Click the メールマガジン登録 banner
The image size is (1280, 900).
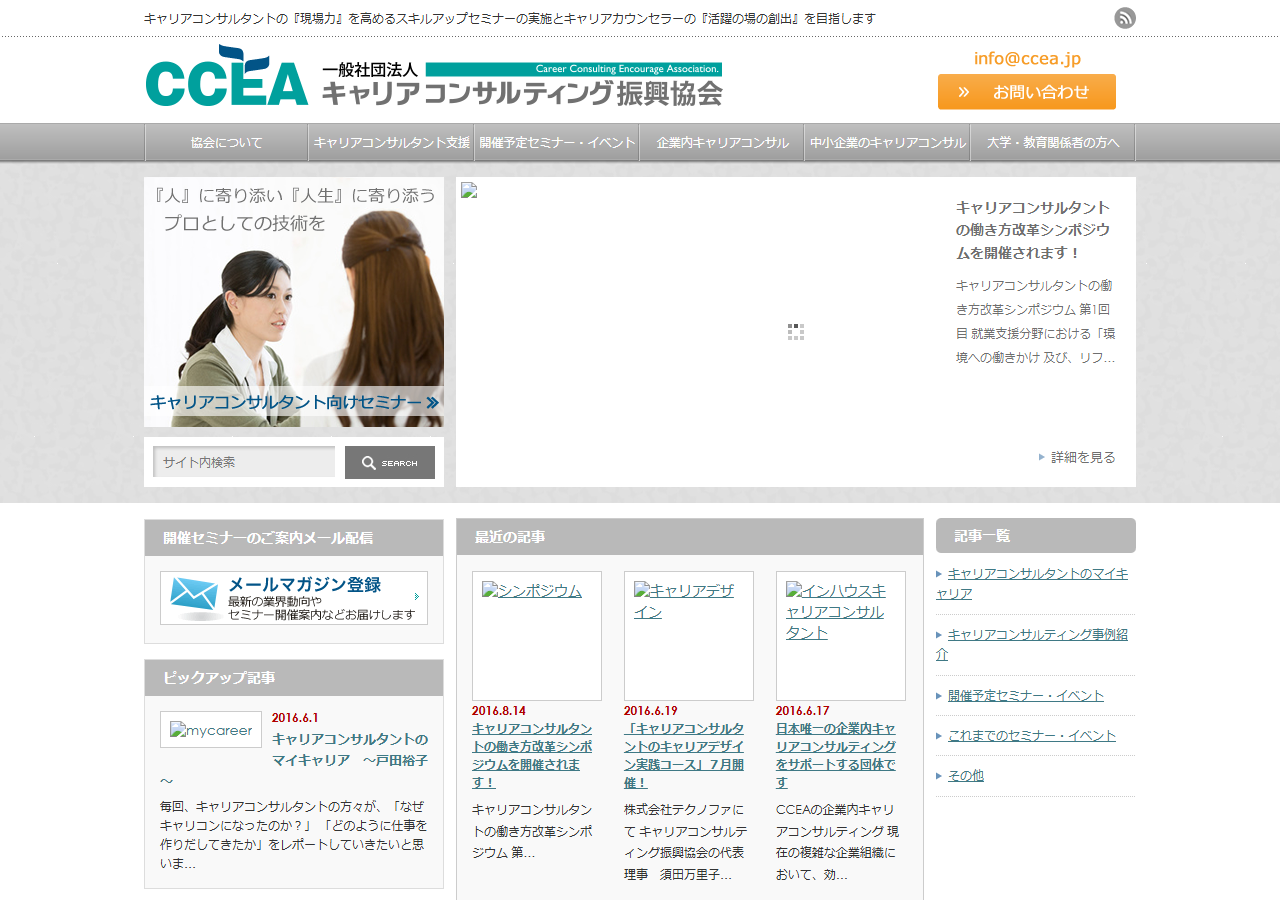[x=294, y=598]
